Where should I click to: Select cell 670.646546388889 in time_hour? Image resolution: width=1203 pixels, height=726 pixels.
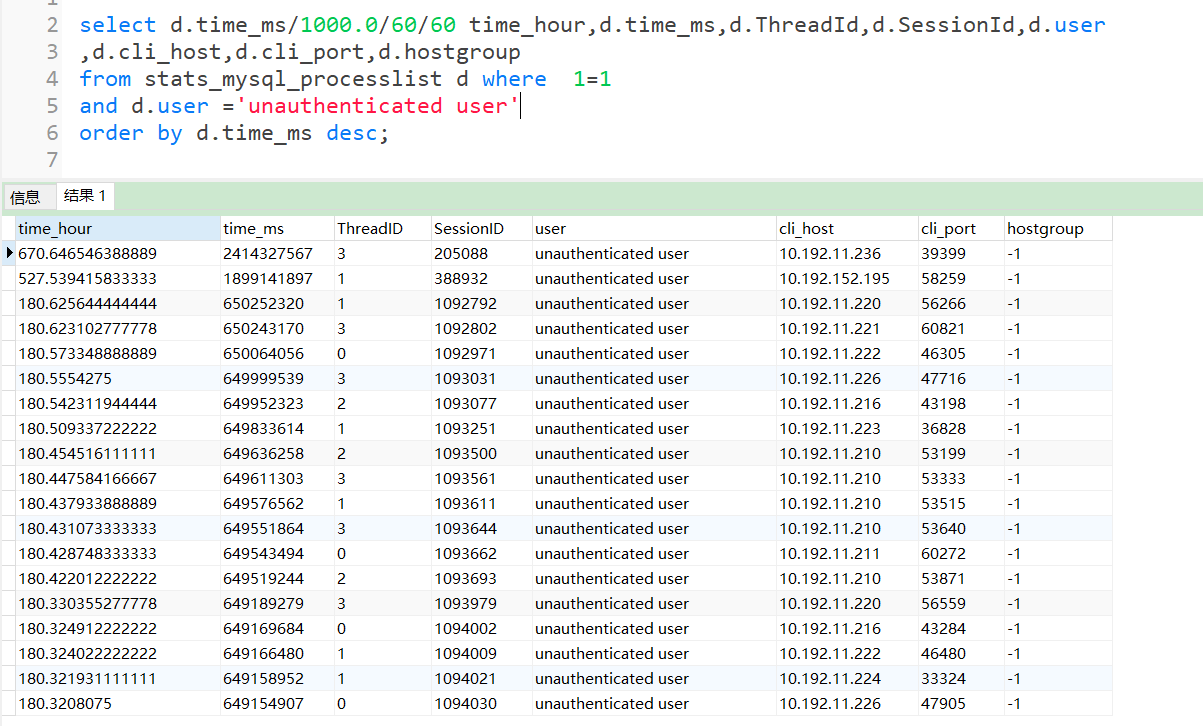click(x=118, y=254)
